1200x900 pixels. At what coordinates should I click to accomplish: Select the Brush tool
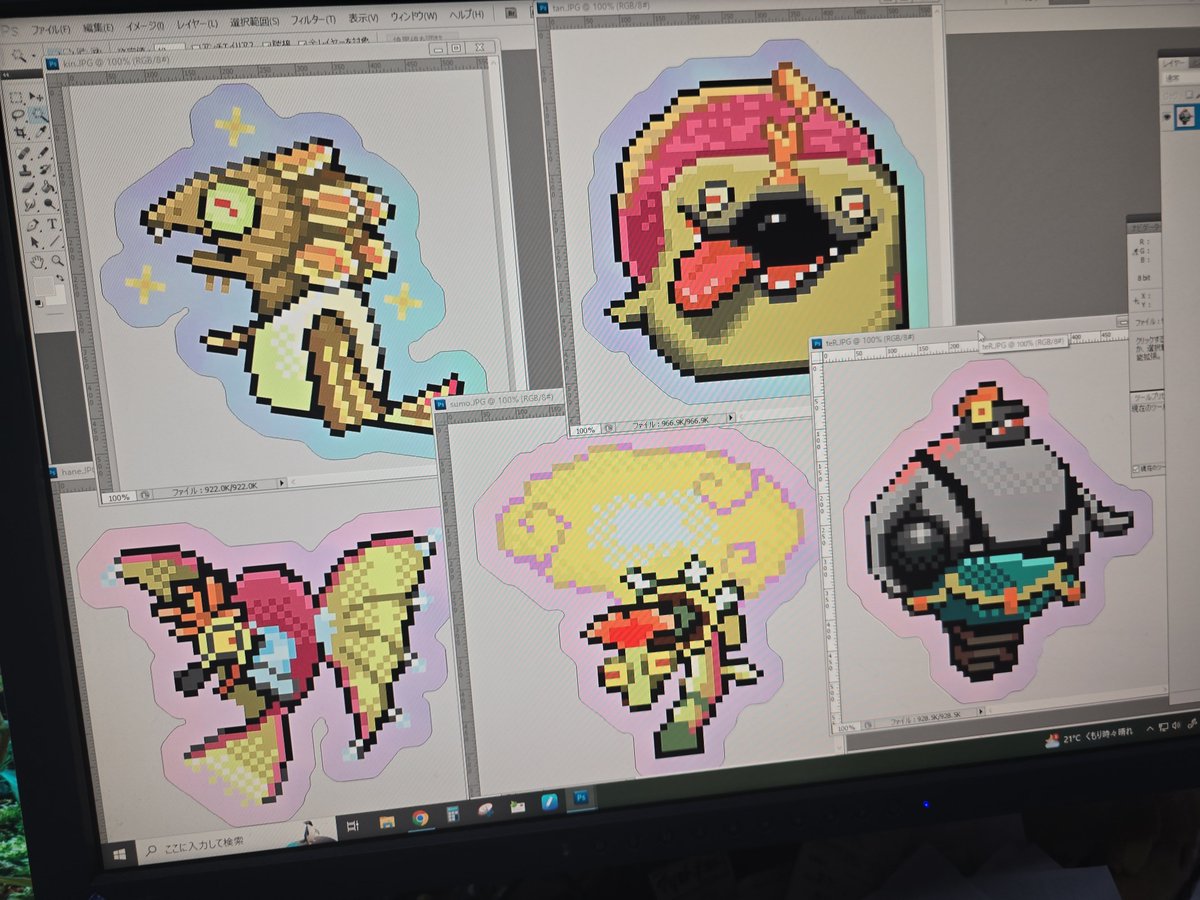pyautogui.click(x=43, y=152)
